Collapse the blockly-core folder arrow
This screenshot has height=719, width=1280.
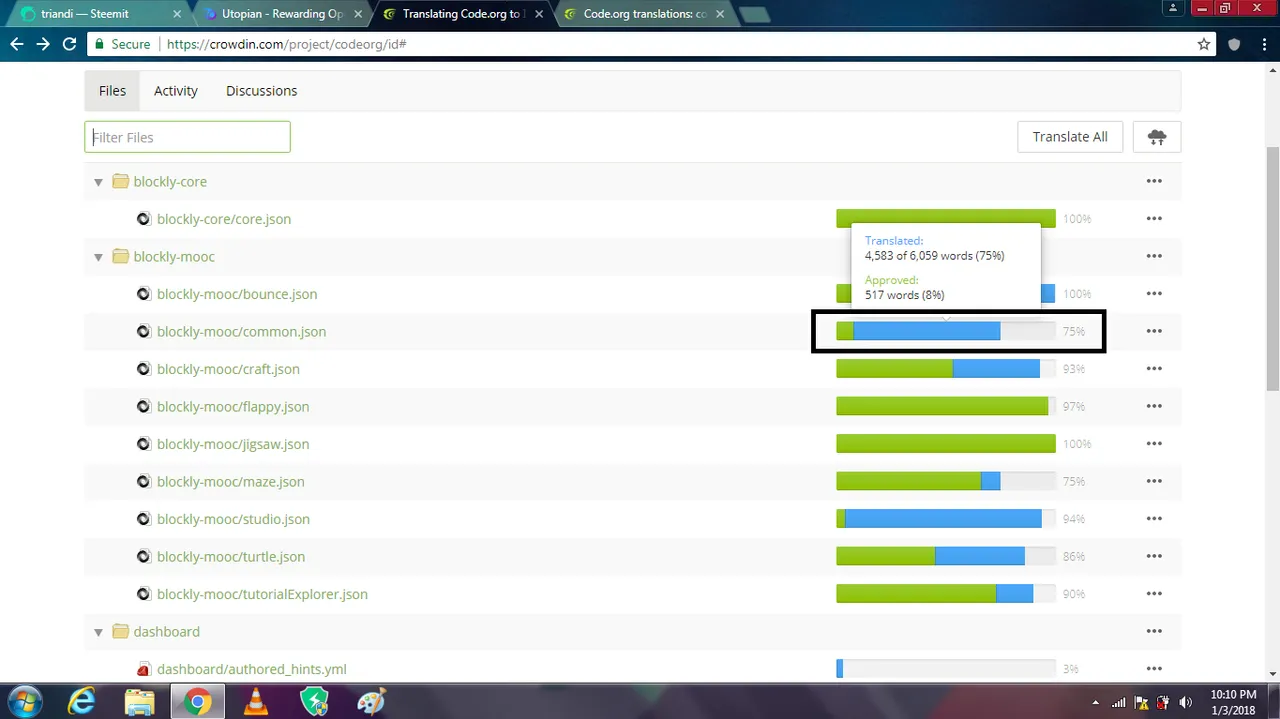(x=98, y=182)
